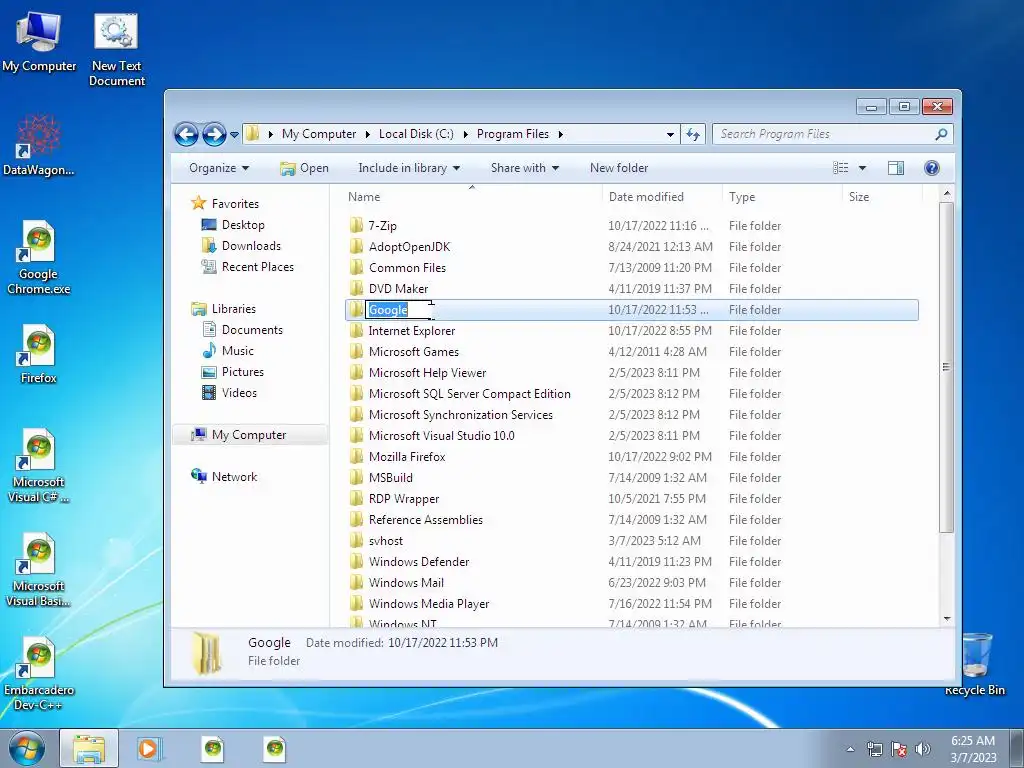Go back with the Explorer Back arrow
Image resolution: width=1024 pixels, height=768 pixels.
186,135
